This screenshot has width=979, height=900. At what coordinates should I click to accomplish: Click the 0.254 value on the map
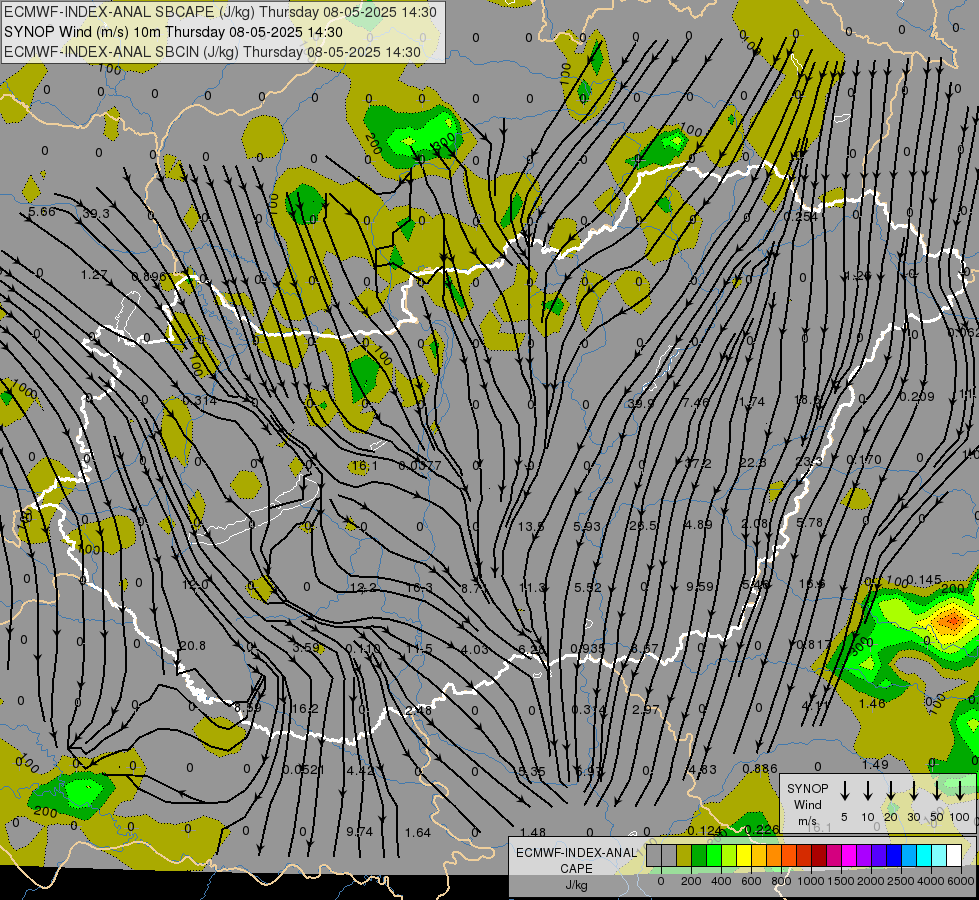[x=800, y=217]
